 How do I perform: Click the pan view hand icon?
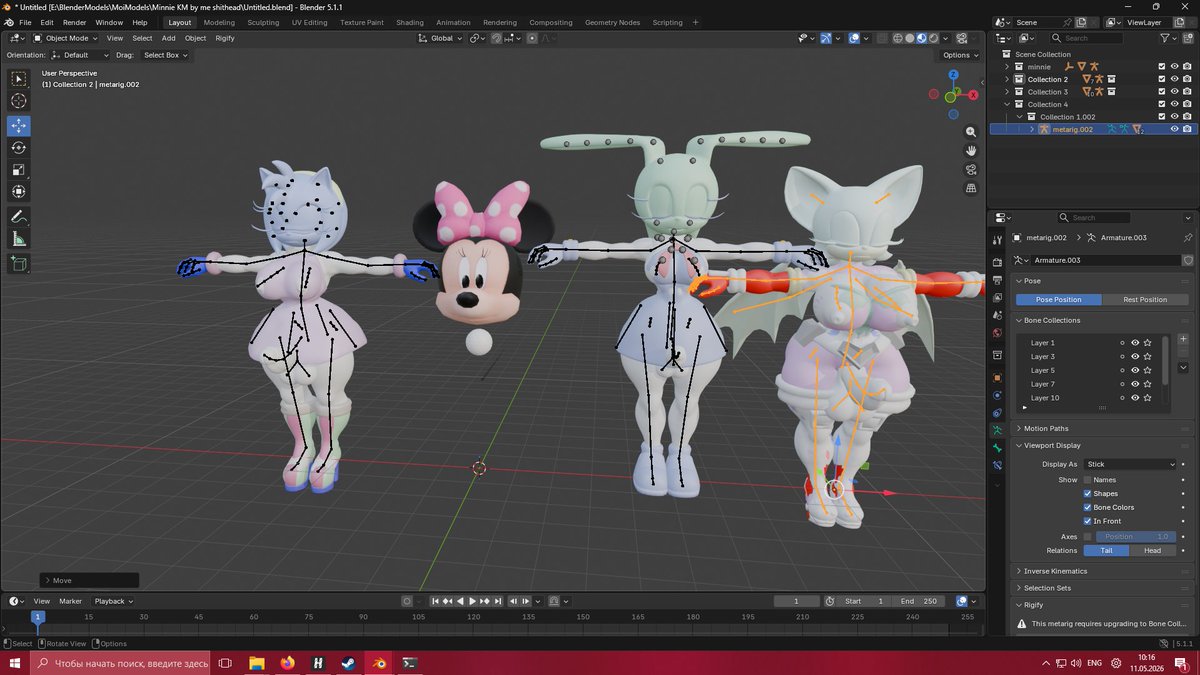[971, 151]
